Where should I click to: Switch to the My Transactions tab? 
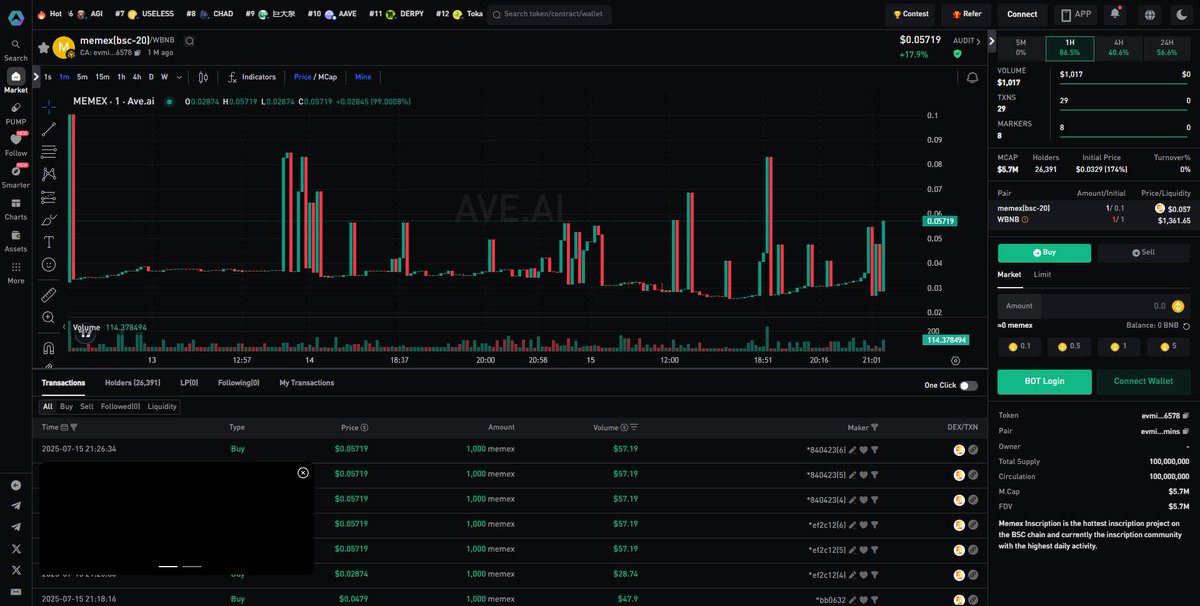pyautogui.click(x=307, y=383)
